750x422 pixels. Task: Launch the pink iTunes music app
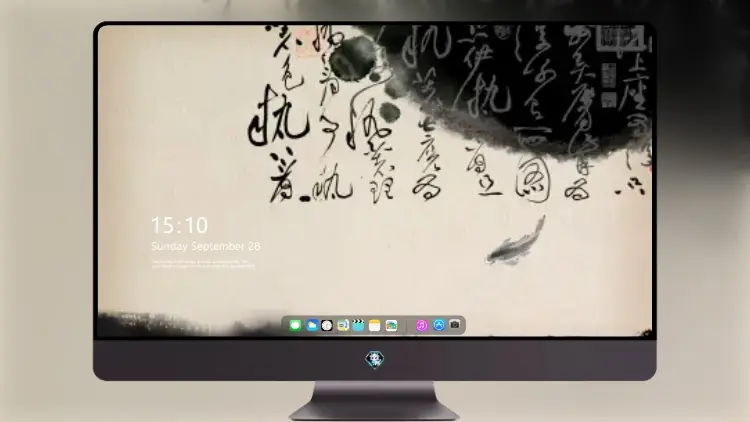421,325
